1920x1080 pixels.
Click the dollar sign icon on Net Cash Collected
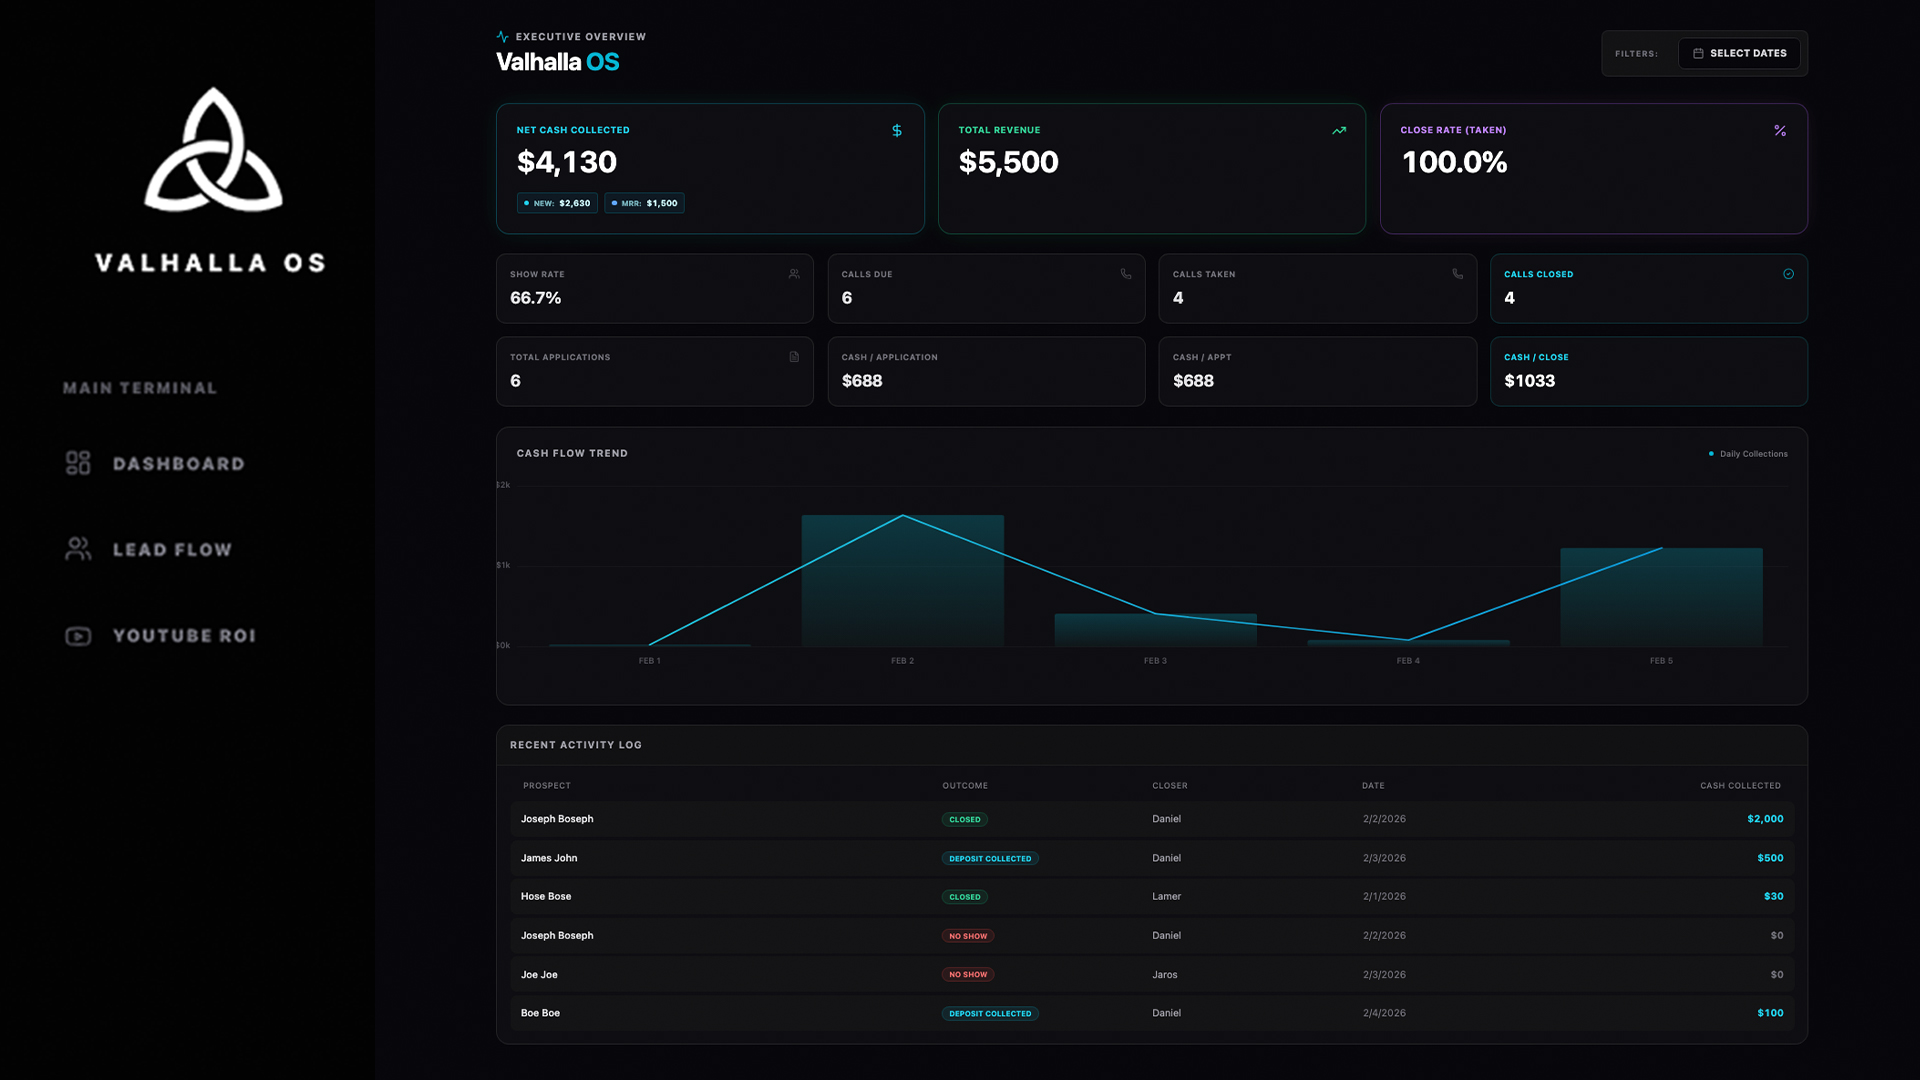897,131
